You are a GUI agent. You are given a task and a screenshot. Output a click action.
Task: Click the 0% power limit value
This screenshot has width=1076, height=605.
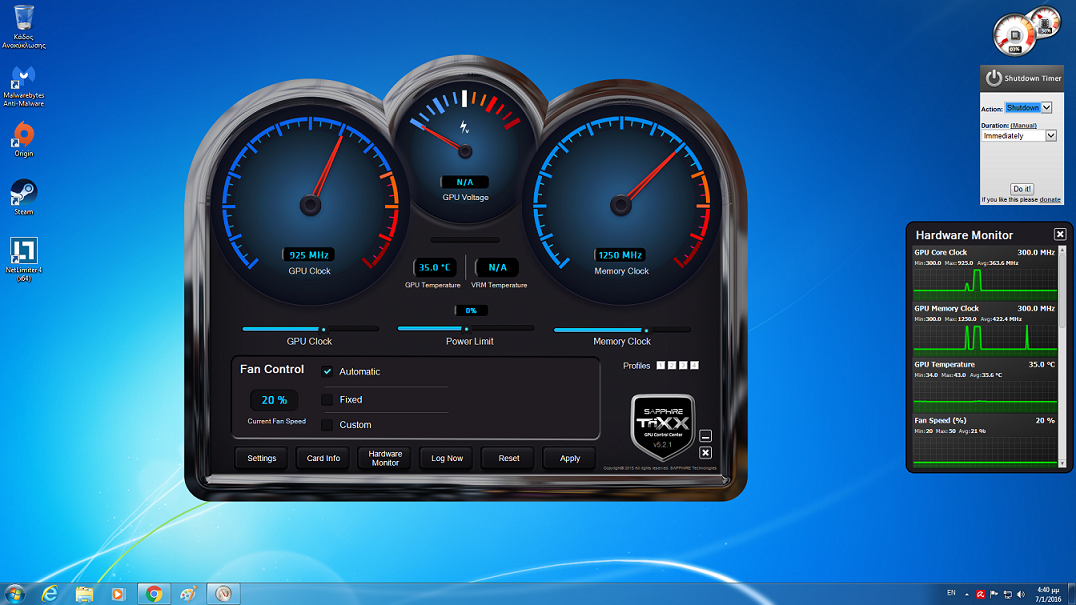pos(471,311)
